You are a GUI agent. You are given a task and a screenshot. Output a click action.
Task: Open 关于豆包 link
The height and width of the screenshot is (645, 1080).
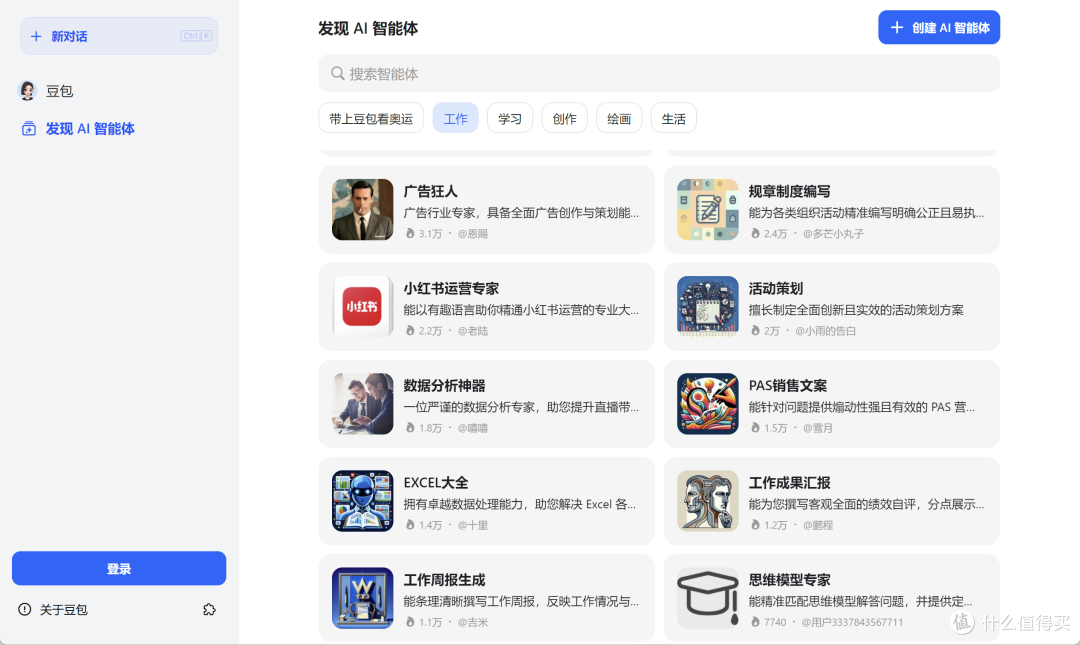click(63, 609)
